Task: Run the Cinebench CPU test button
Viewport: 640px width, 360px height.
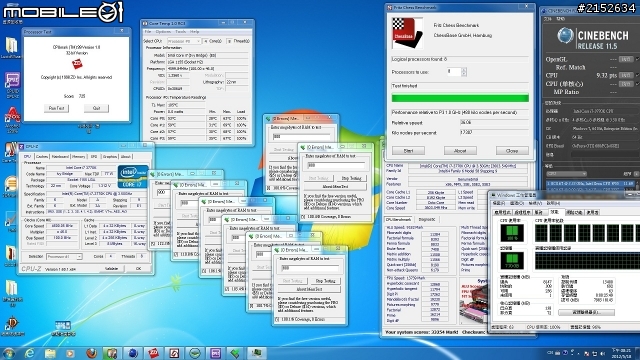Action: 626,76
